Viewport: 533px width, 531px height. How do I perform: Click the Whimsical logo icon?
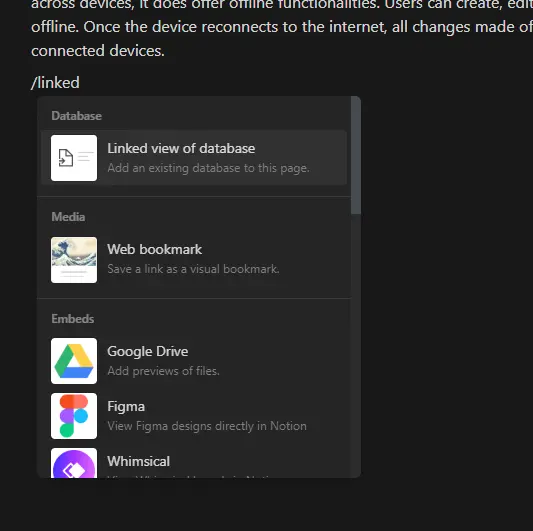tap(74, 463)
